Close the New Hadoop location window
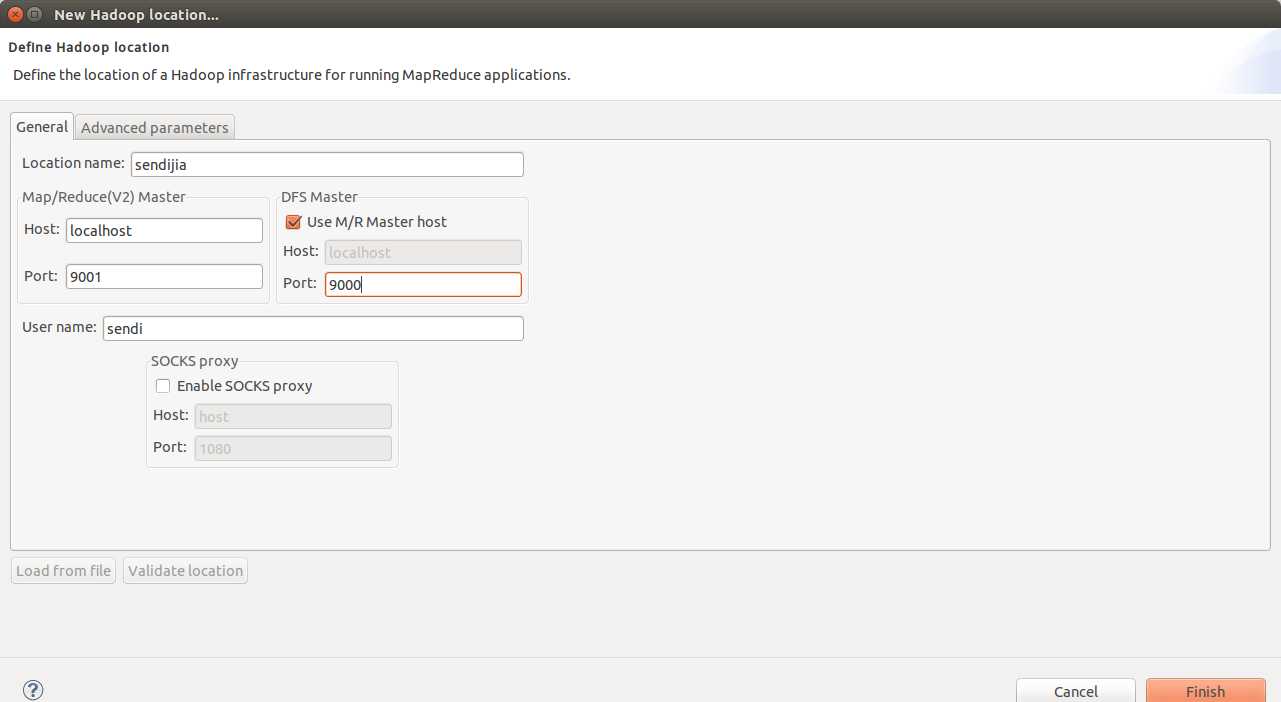 (x=15, y=14)
